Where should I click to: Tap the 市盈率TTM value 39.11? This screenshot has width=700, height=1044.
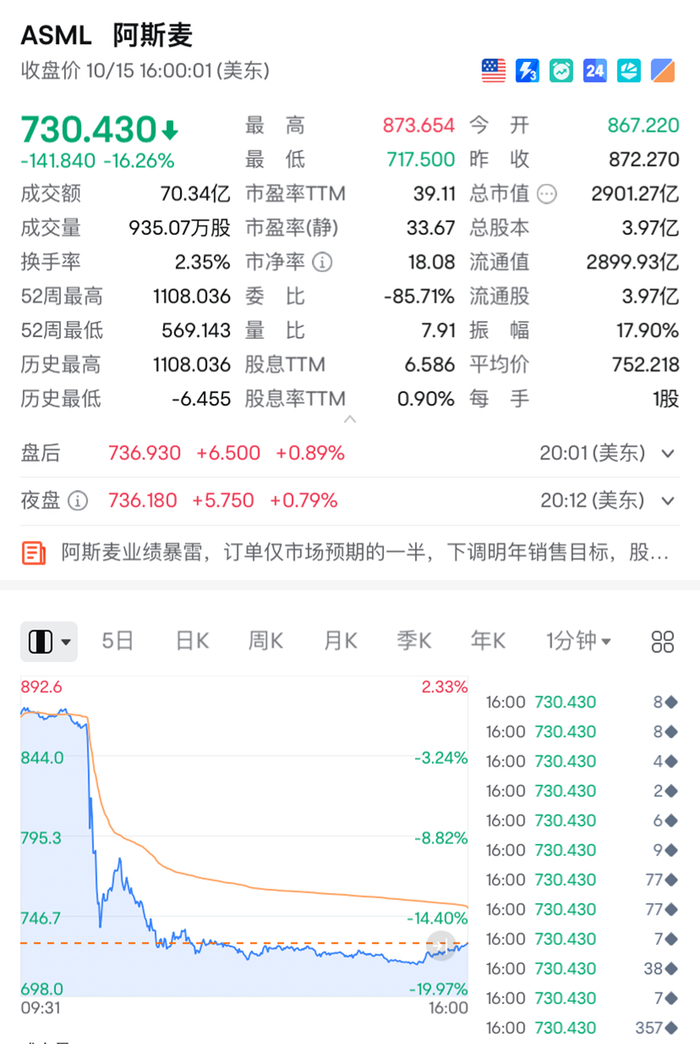[434, 194]
